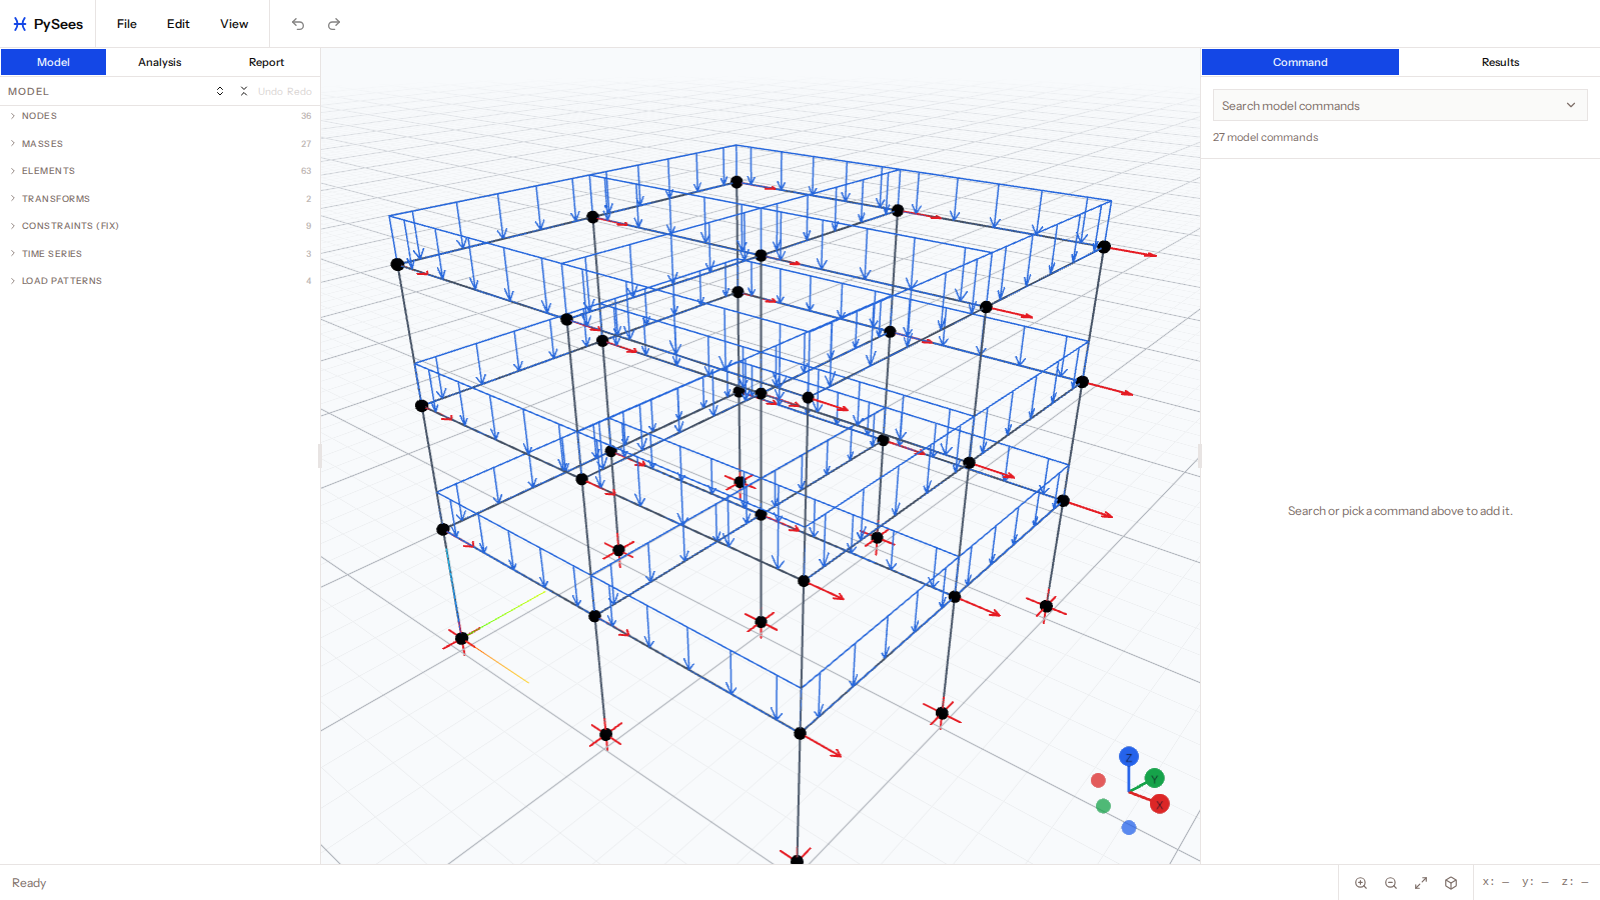Zoom in on the 3D viewport
This screenshot has height=900, width=1600.
(x=1361, y=883)
